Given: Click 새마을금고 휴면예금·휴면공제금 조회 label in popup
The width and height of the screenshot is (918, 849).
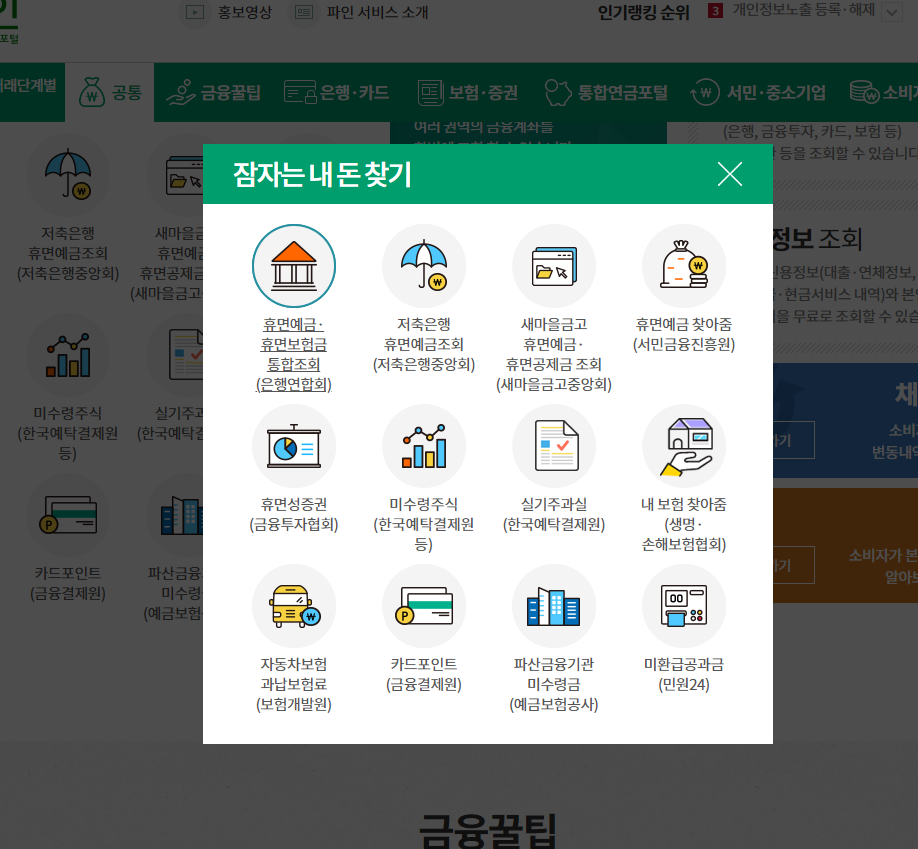Looking at the screenshot, I should click(554, 354).
